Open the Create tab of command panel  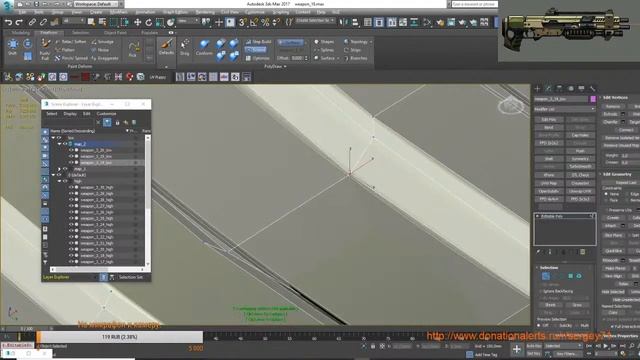tap(537, 88)
